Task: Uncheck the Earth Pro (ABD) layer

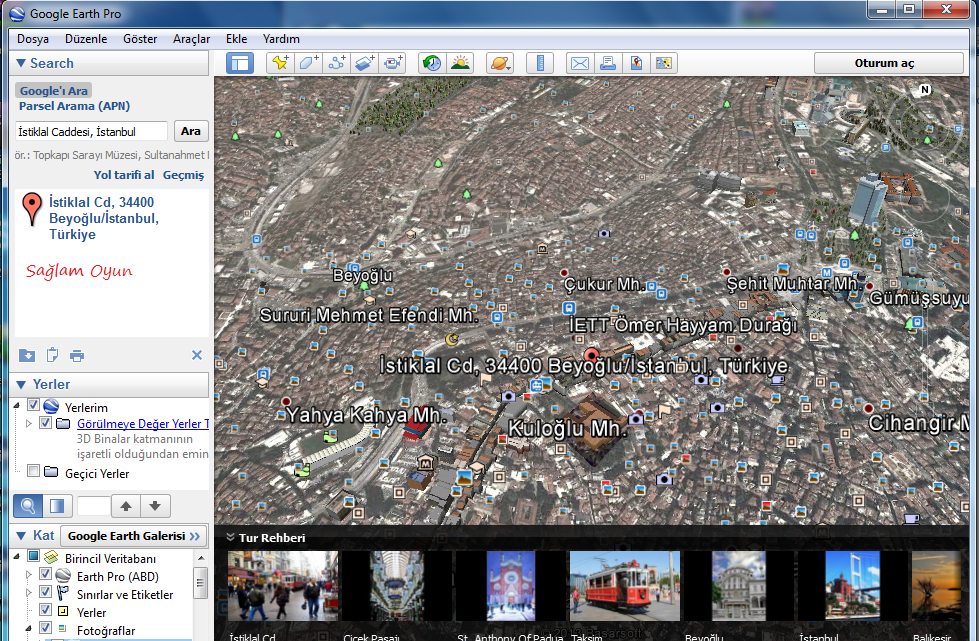Action: (x=45, y=574)
